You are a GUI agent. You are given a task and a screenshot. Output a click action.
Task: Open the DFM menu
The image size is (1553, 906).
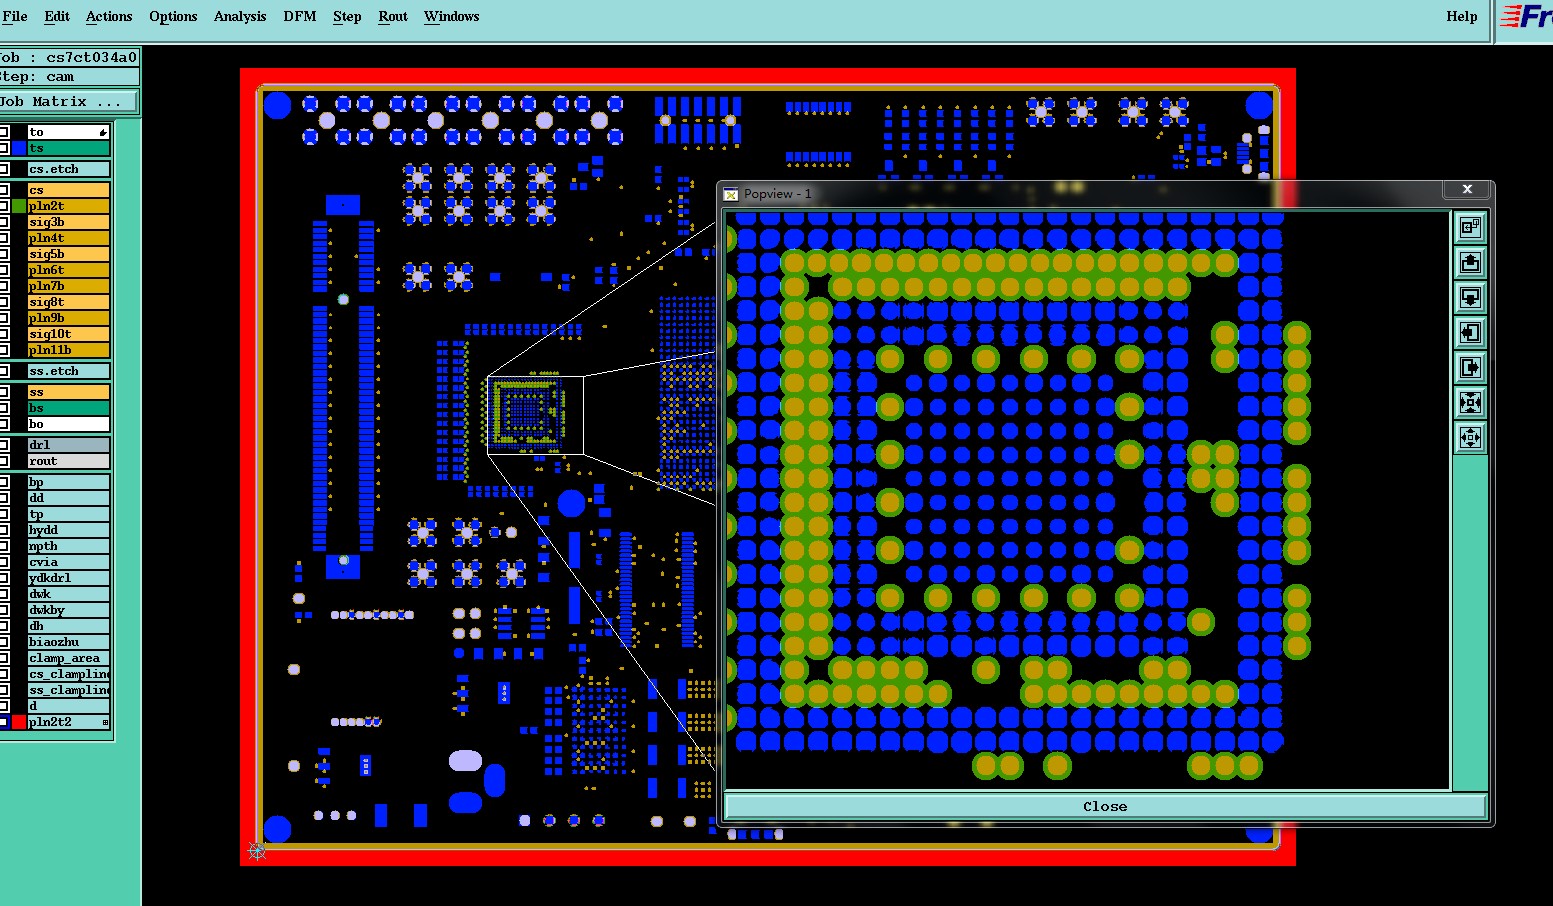300,16
